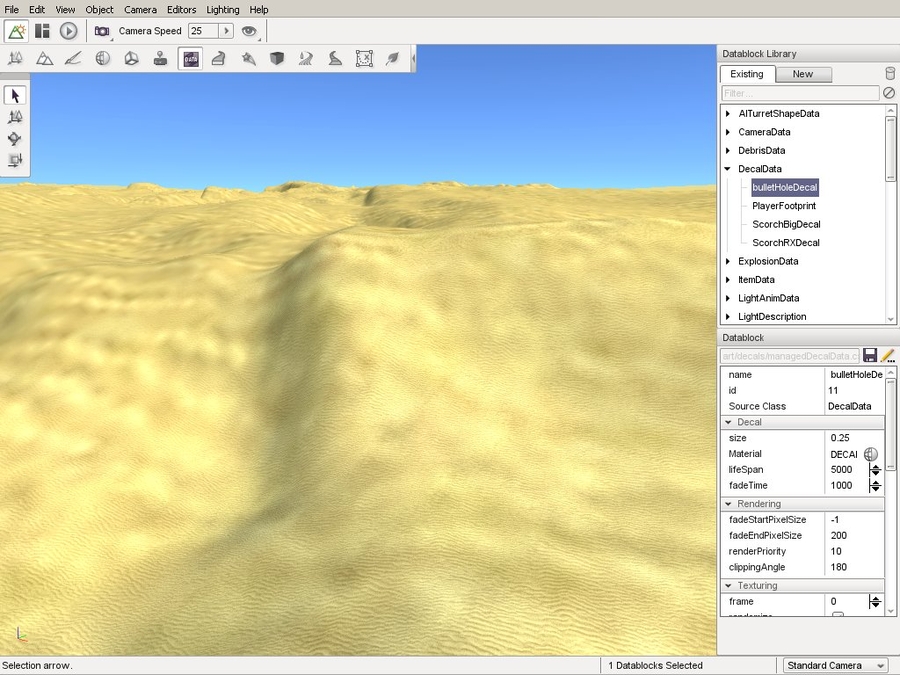
Task: Open the Mission Area editor icon
Action: (364, 59)
